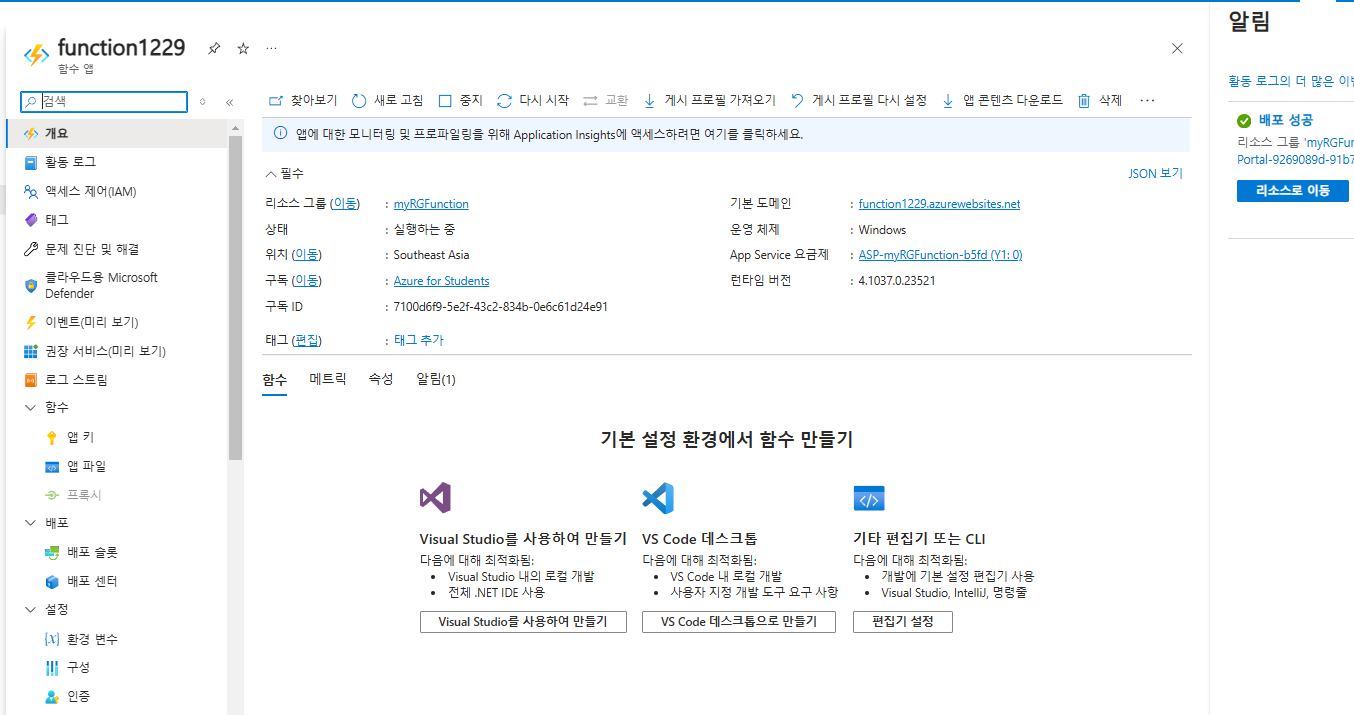Restart the app with 다시 시작
The height and width of the screenshot is (715, 1354).
click(533, 100)
